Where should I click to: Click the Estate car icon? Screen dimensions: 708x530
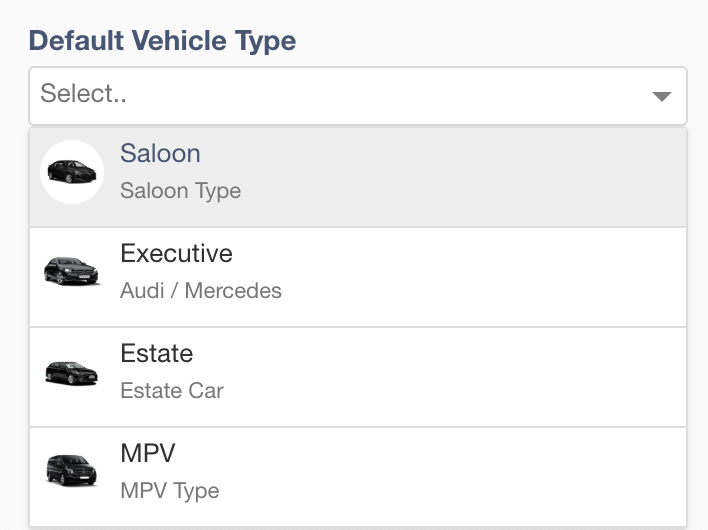pyautogui.click(x=71, y=373)
